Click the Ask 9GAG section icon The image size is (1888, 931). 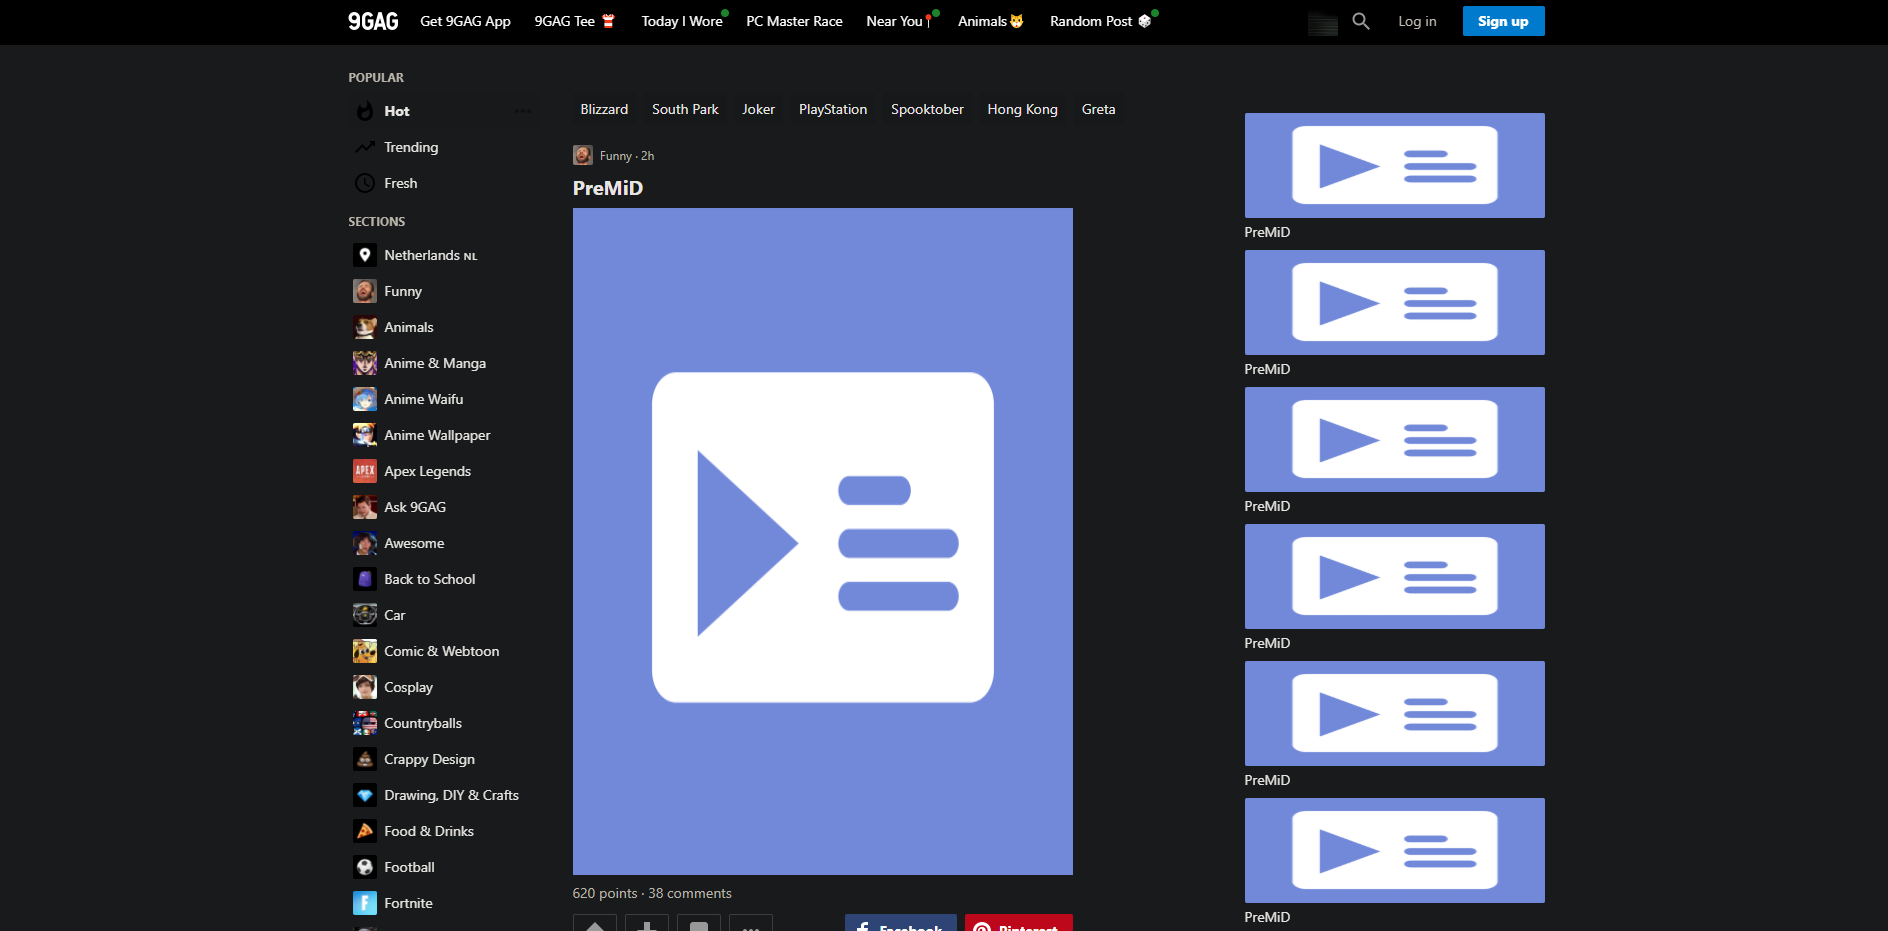pos(365,507)
